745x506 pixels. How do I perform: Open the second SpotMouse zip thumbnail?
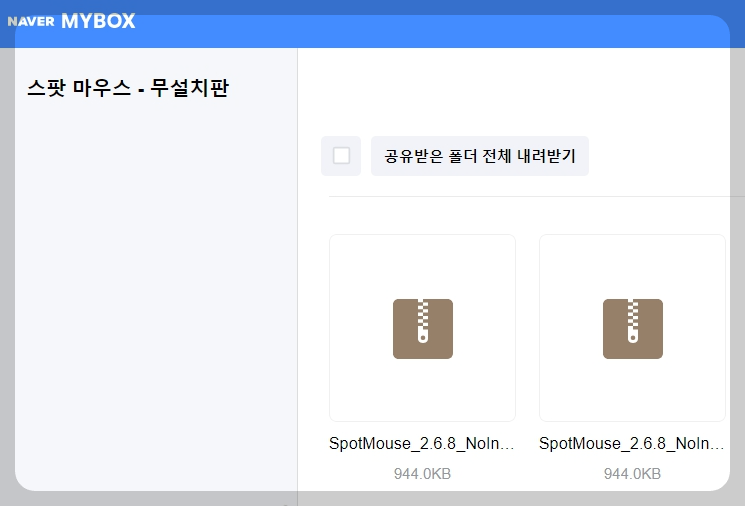tap(632, 328)
